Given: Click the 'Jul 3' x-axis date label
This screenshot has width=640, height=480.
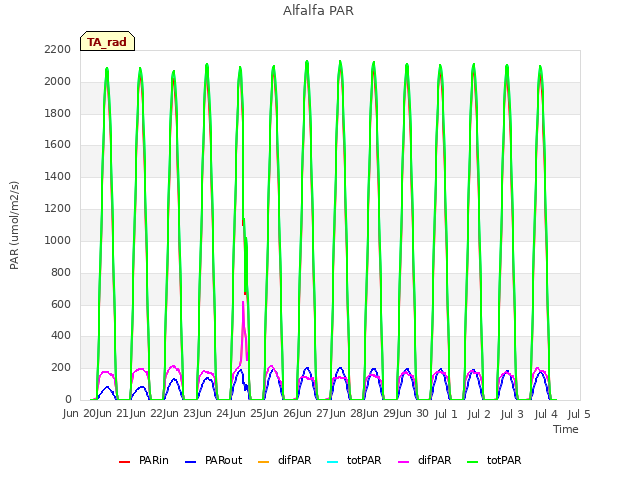Looking at the screenshot, I should (512, 414).
